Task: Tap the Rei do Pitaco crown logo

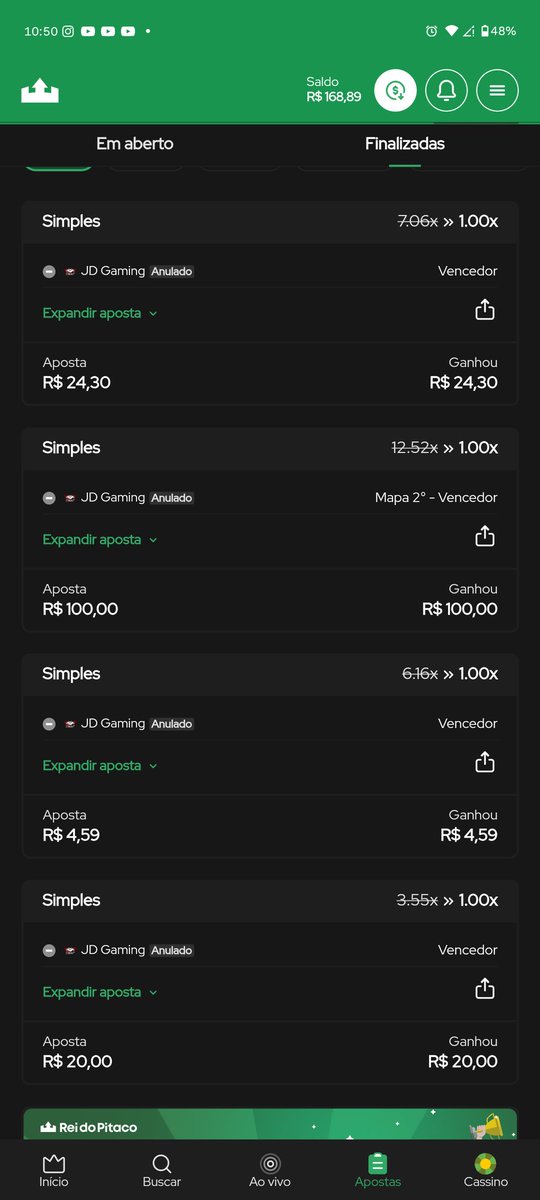Action: coord(40,91)
